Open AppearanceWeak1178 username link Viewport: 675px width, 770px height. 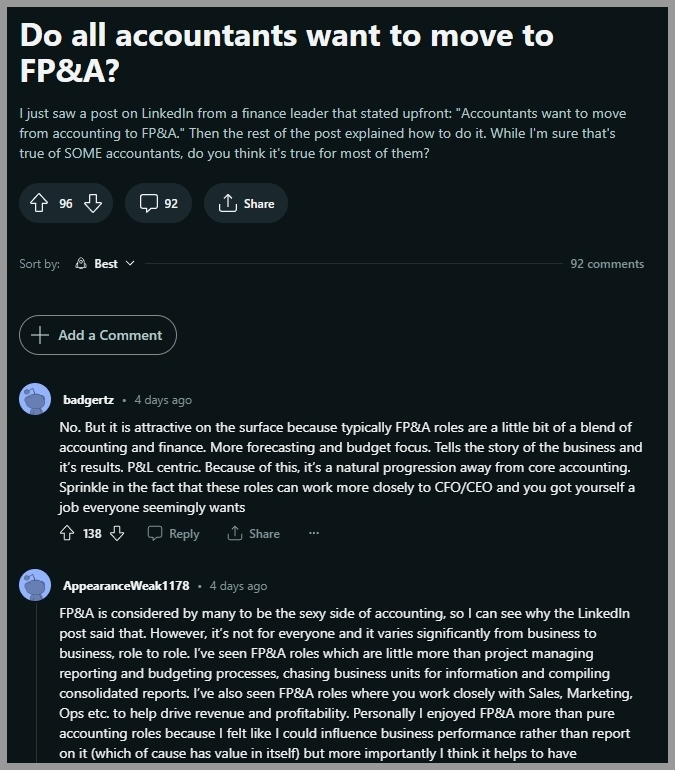pos(126,586)
